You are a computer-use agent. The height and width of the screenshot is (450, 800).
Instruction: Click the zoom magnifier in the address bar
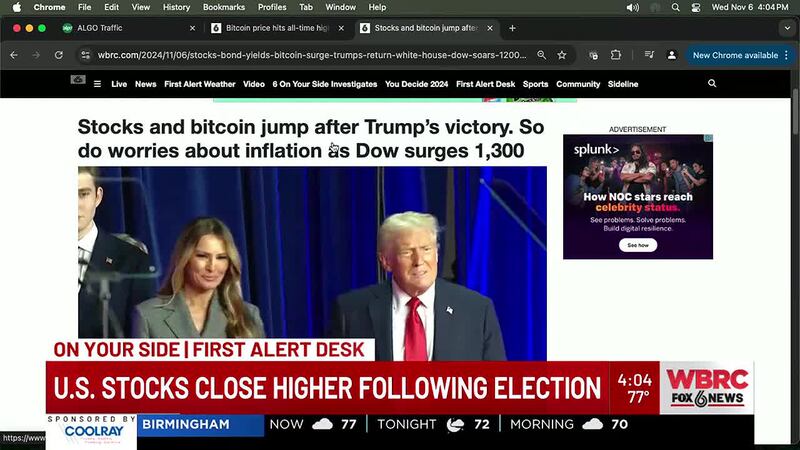click(x=541, y=55)
